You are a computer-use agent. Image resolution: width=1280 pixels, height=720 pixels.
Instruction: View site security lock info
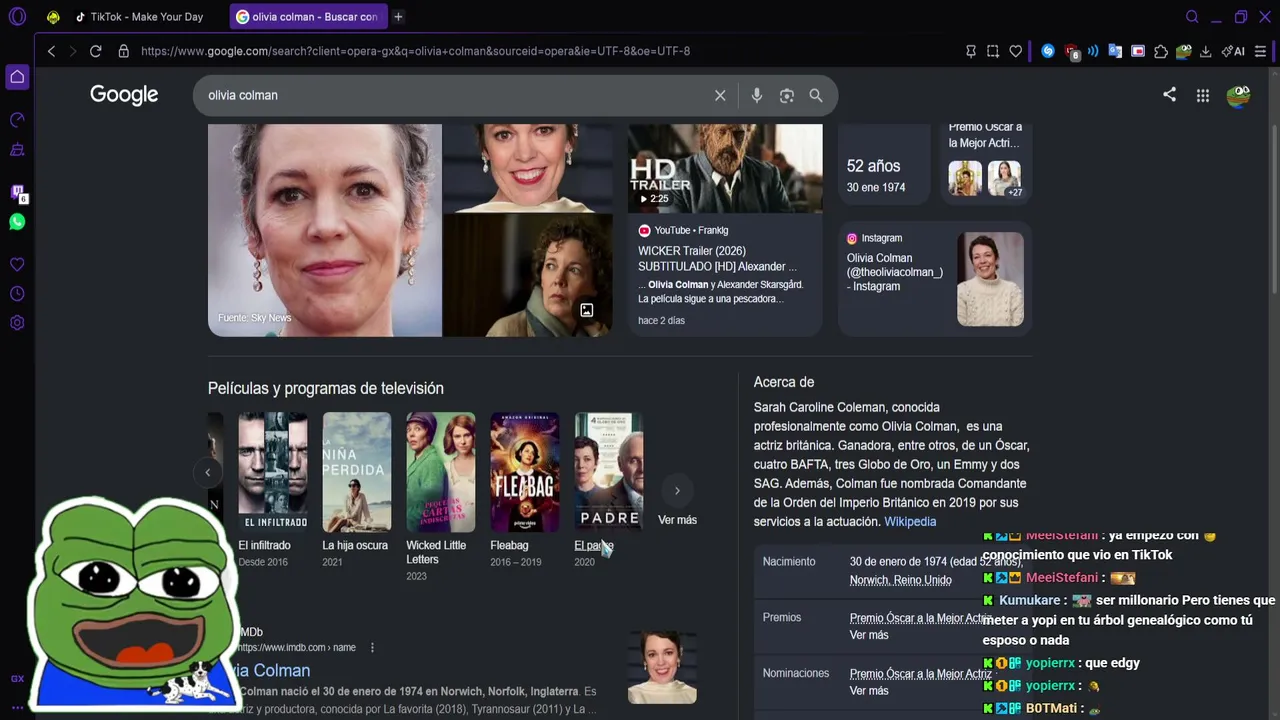click(x=123, y=51)
